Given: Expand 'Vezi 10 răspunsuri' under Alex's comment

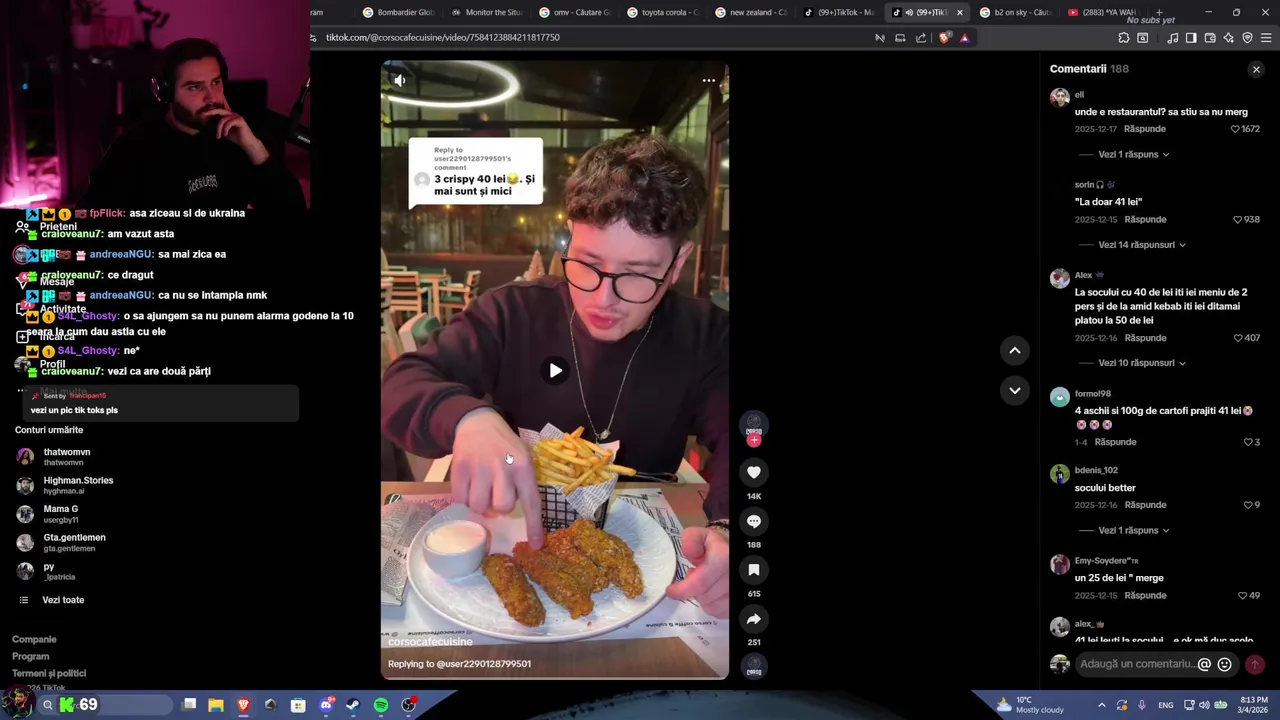Looking at the screenshot, I should [1142, 363].
